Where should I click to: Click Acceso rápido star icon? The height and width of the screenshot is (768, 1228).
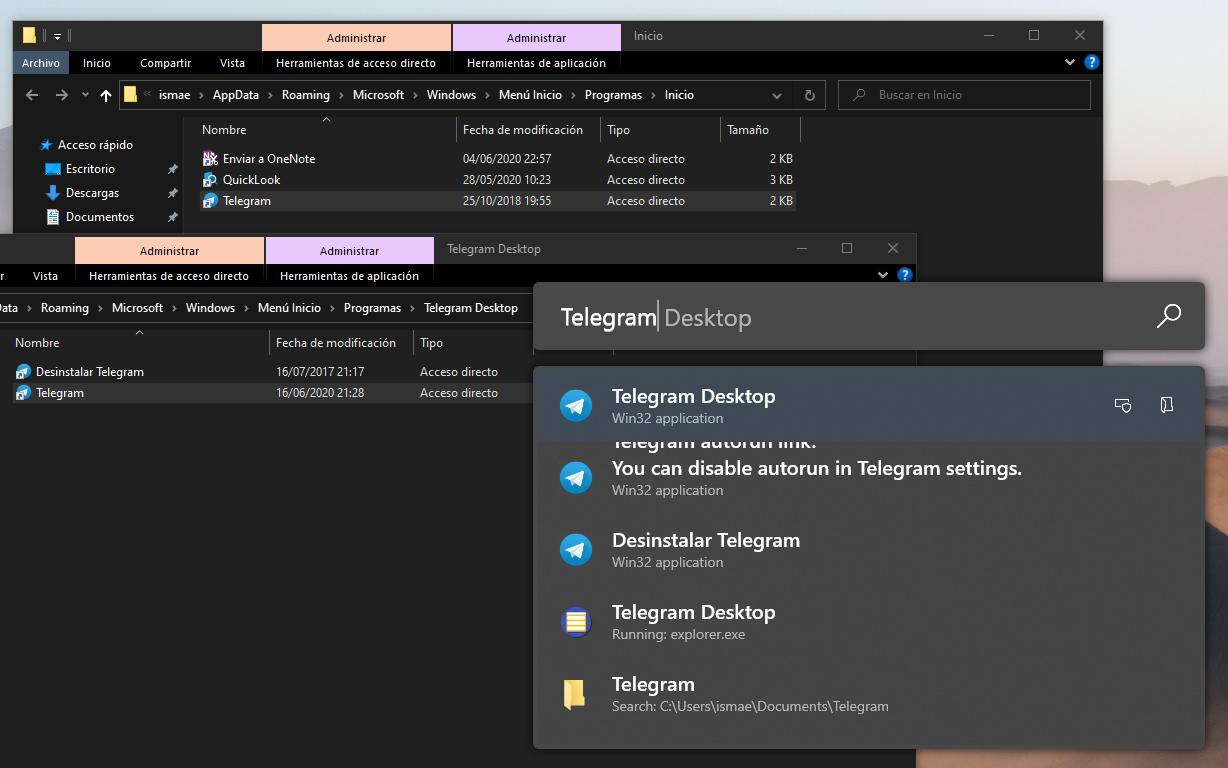coord(46,145)
